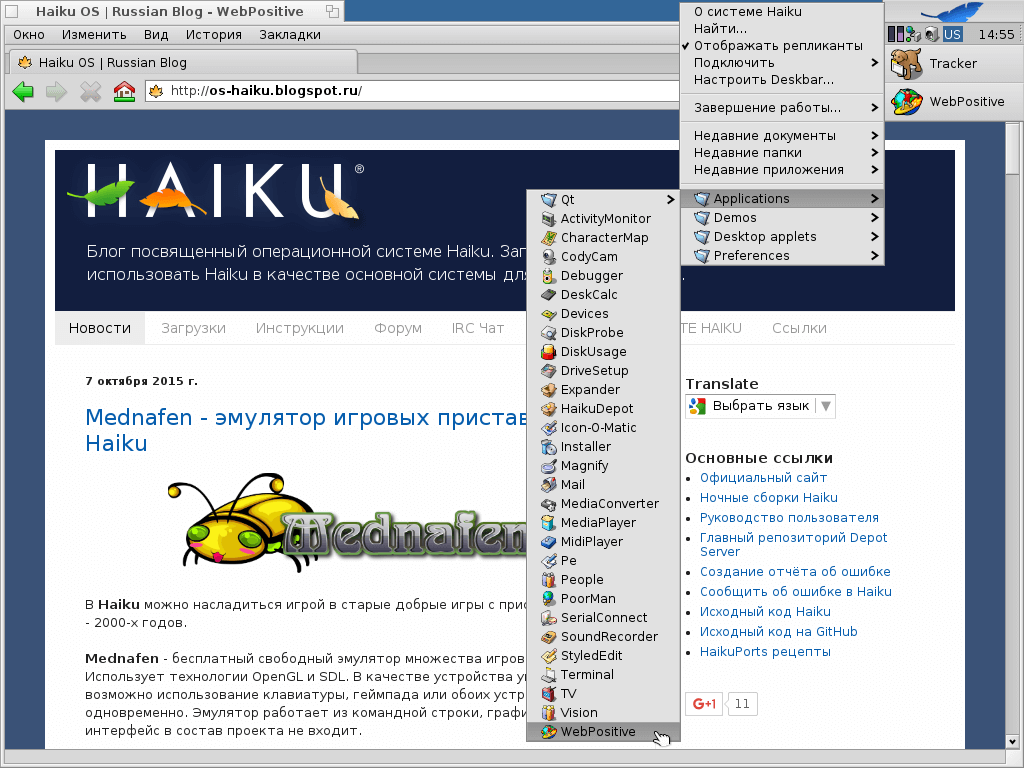Open the Preferences submenu

click(x=782, y=255)
